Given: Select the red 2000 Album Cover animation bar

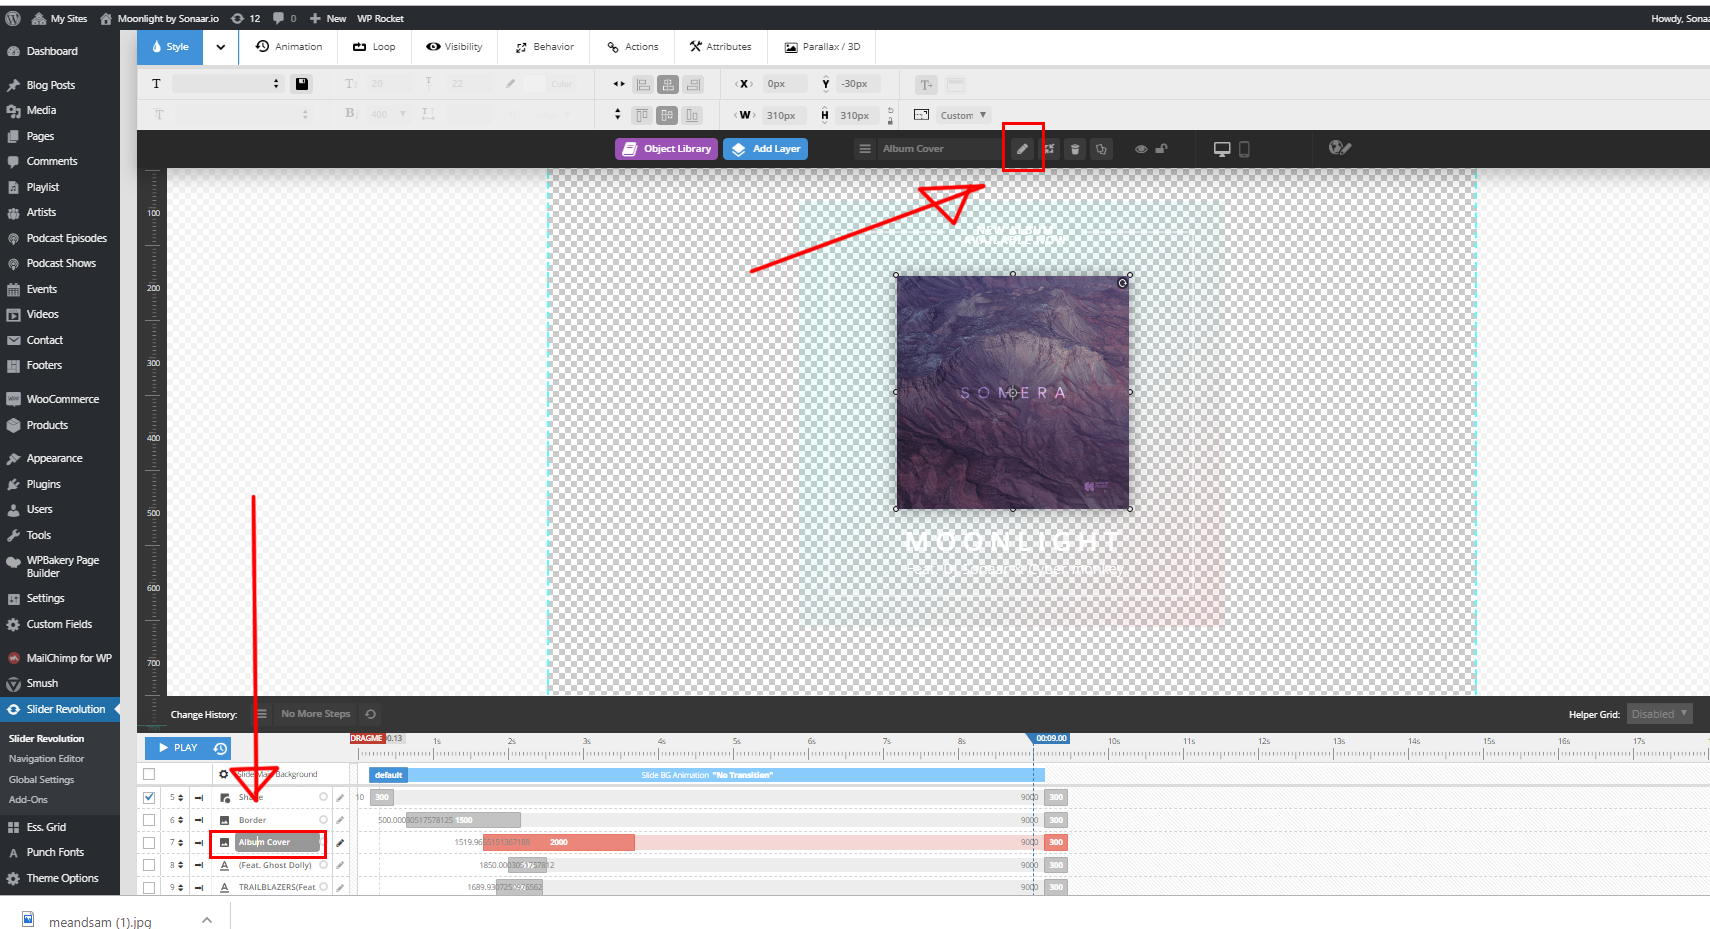Looking at the screenshot, I should [559, 843].
